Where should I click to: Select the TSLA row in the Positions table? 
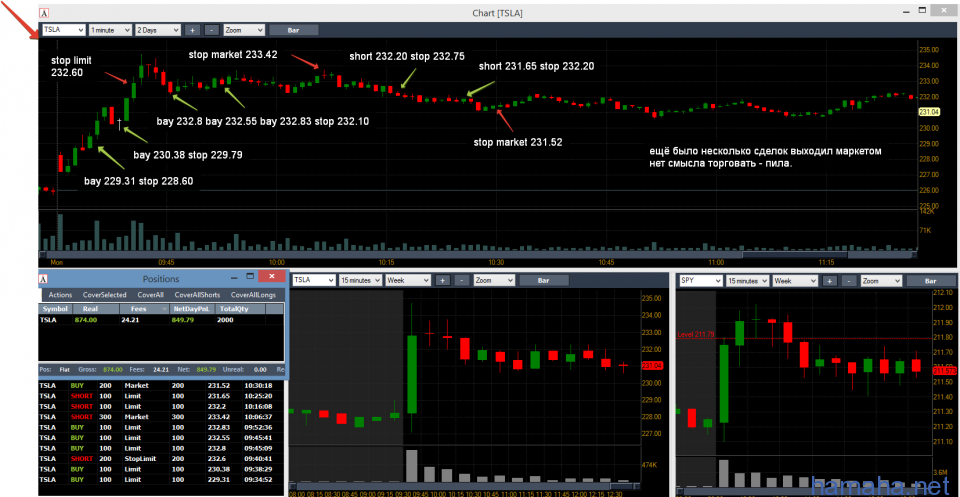pyautogui.click(x=161, y=320)
